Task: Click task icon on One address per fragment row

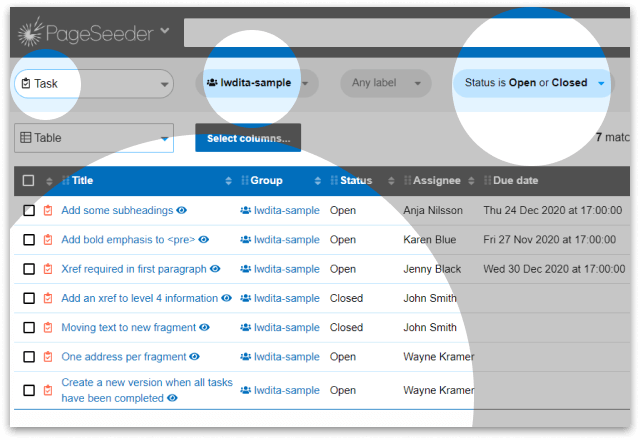Action: [x=48, y=357]
